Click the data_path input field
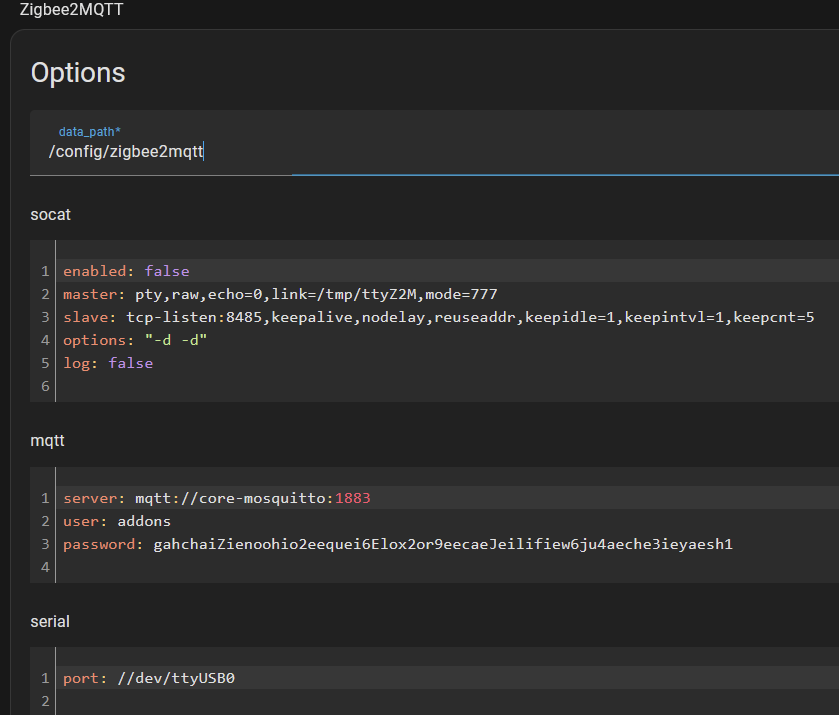839x715 pixels. point(400,151)
